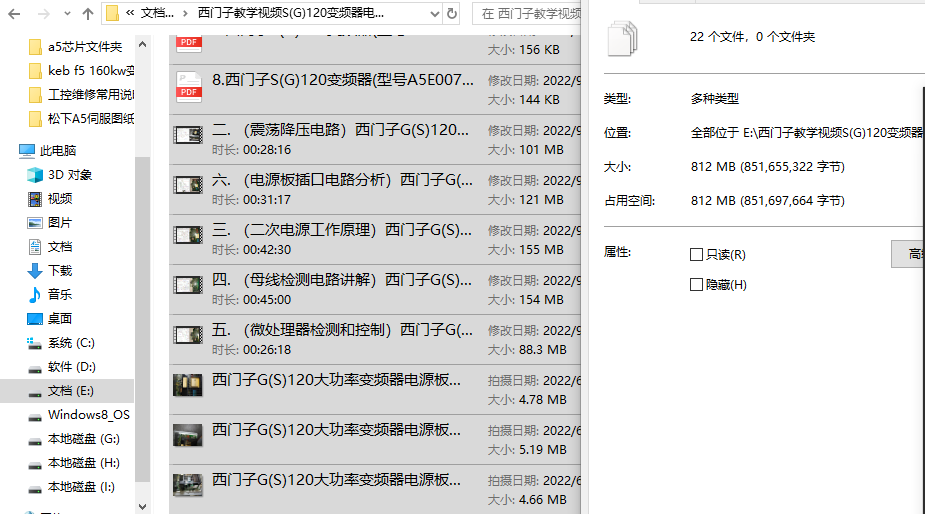Enable the 只读(R) checkbox

pos(696,254)
